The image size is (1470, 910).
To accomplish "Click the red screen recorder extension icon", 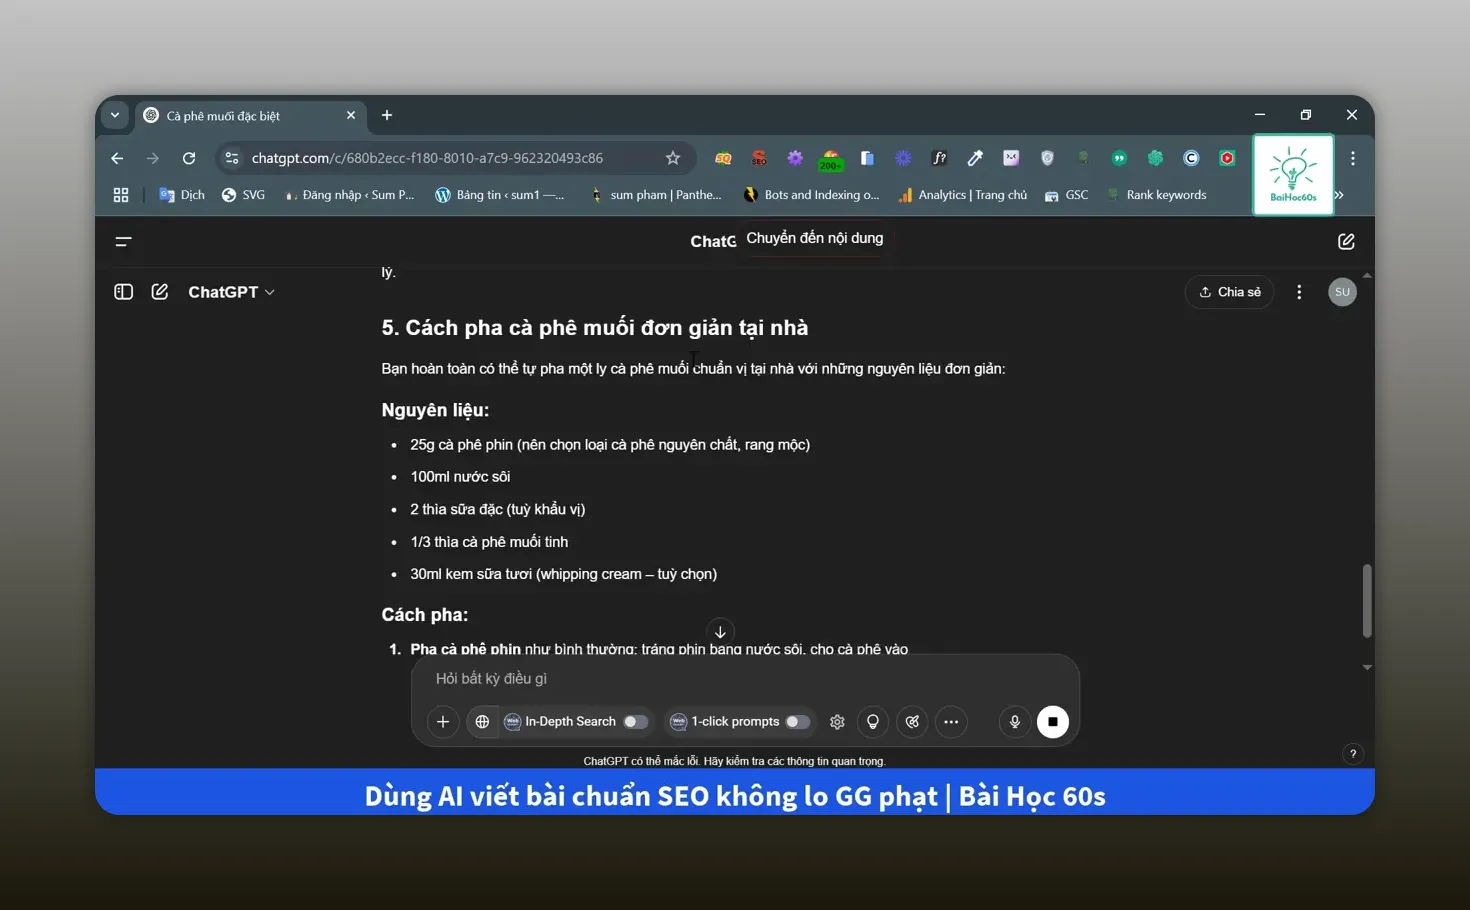I will (1227, 158).
